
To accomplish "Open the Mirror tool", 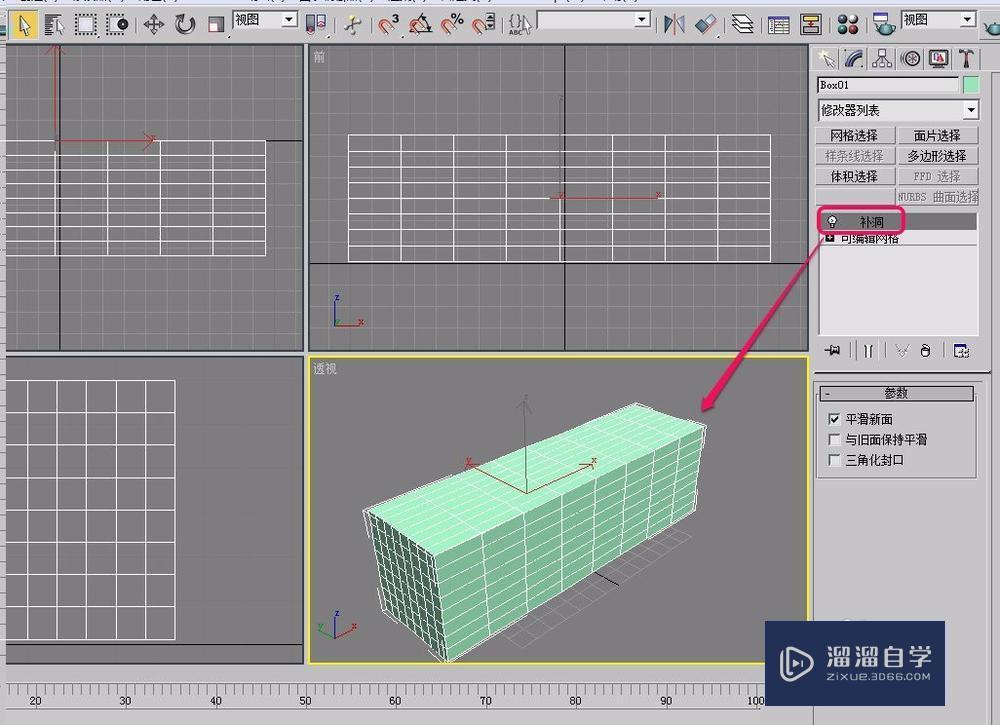I will [674, 23].
